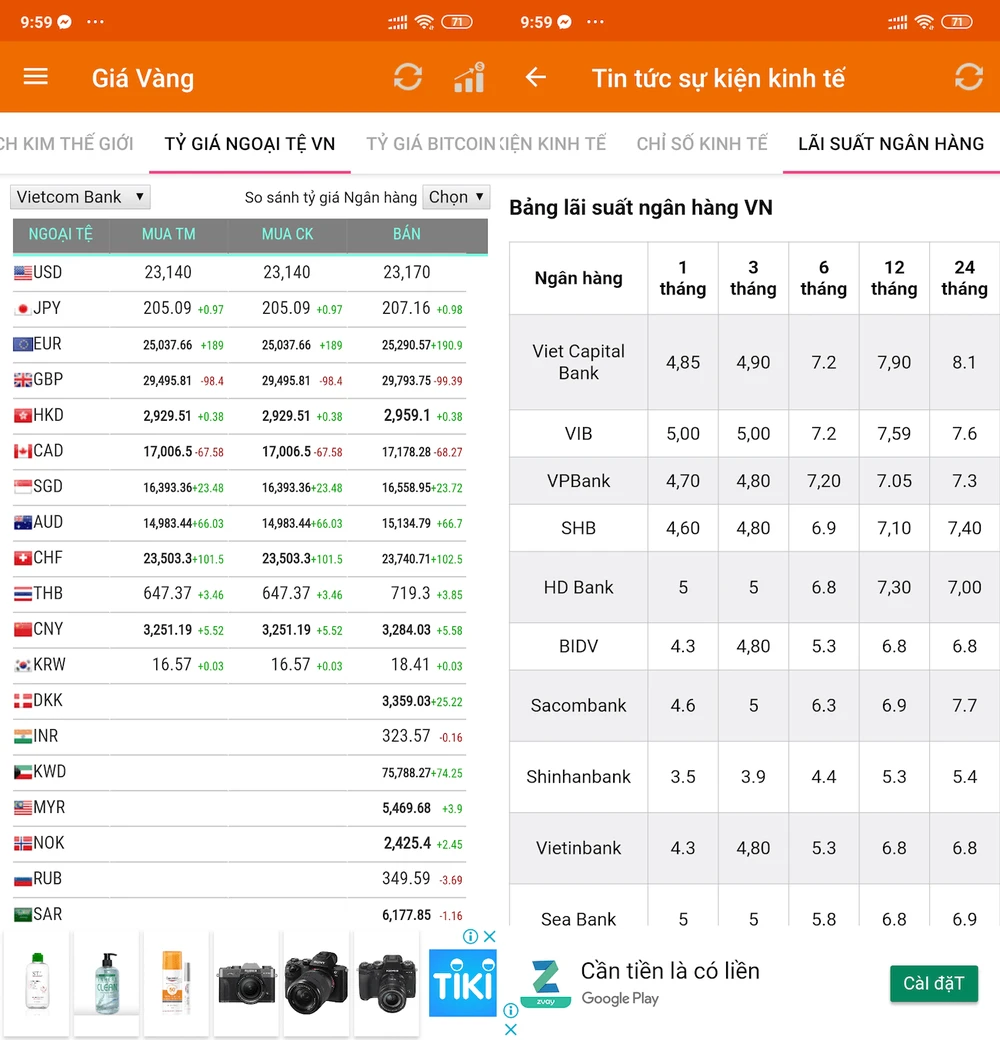Refresh the Tin tức sự kiện kinh tế screen
Viewport: 1000px width, 1040px height.
click(x=968, y=78)
